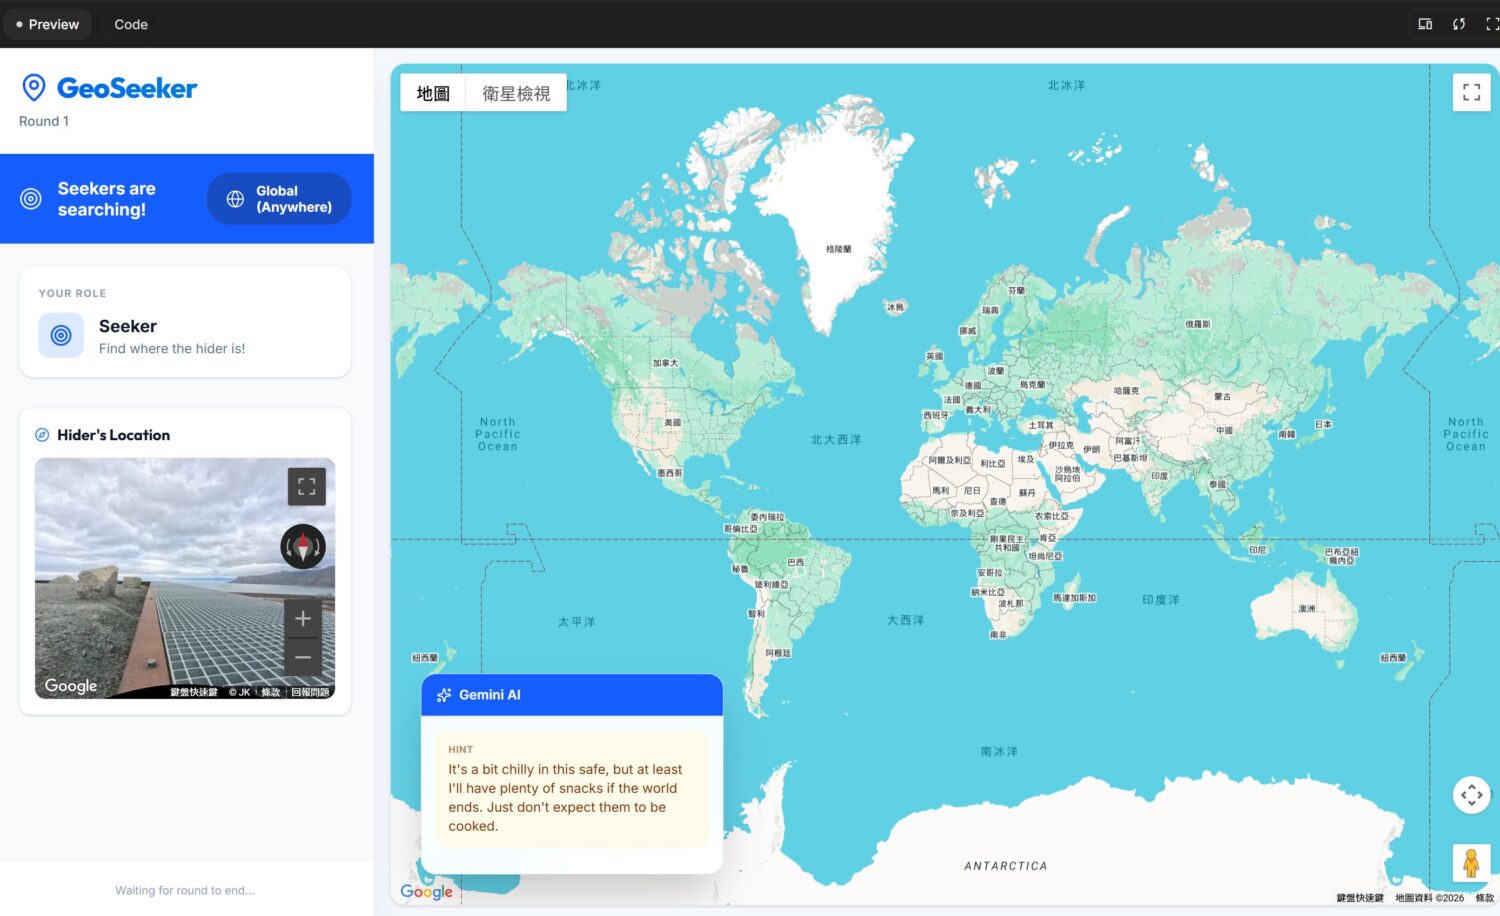Click the 太平洋 ocean label on map

coord(577,622)
